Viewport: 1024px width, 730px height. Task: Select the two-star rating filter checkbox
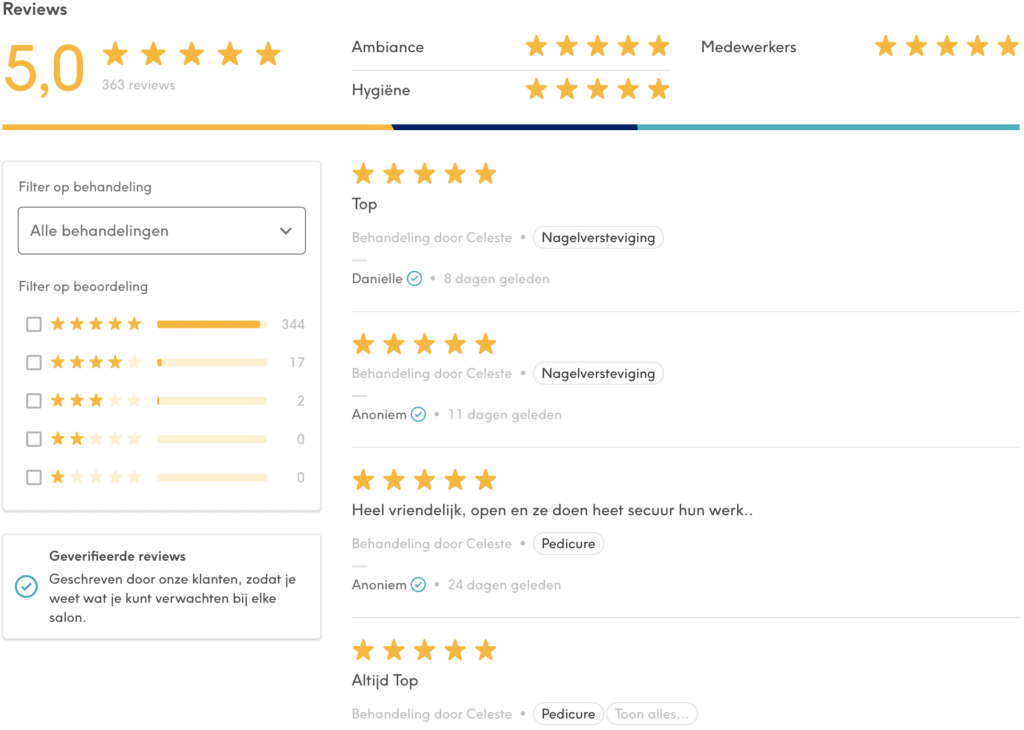coord(34,439)
